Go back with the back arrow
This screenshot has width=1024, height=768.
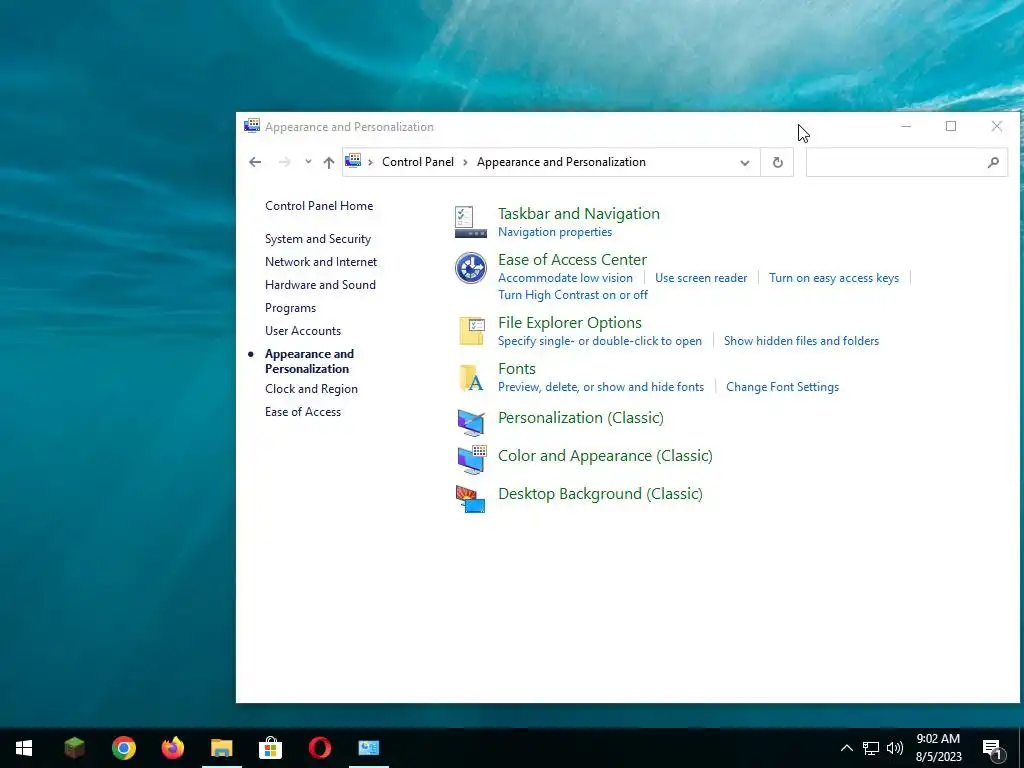point(255,162)
